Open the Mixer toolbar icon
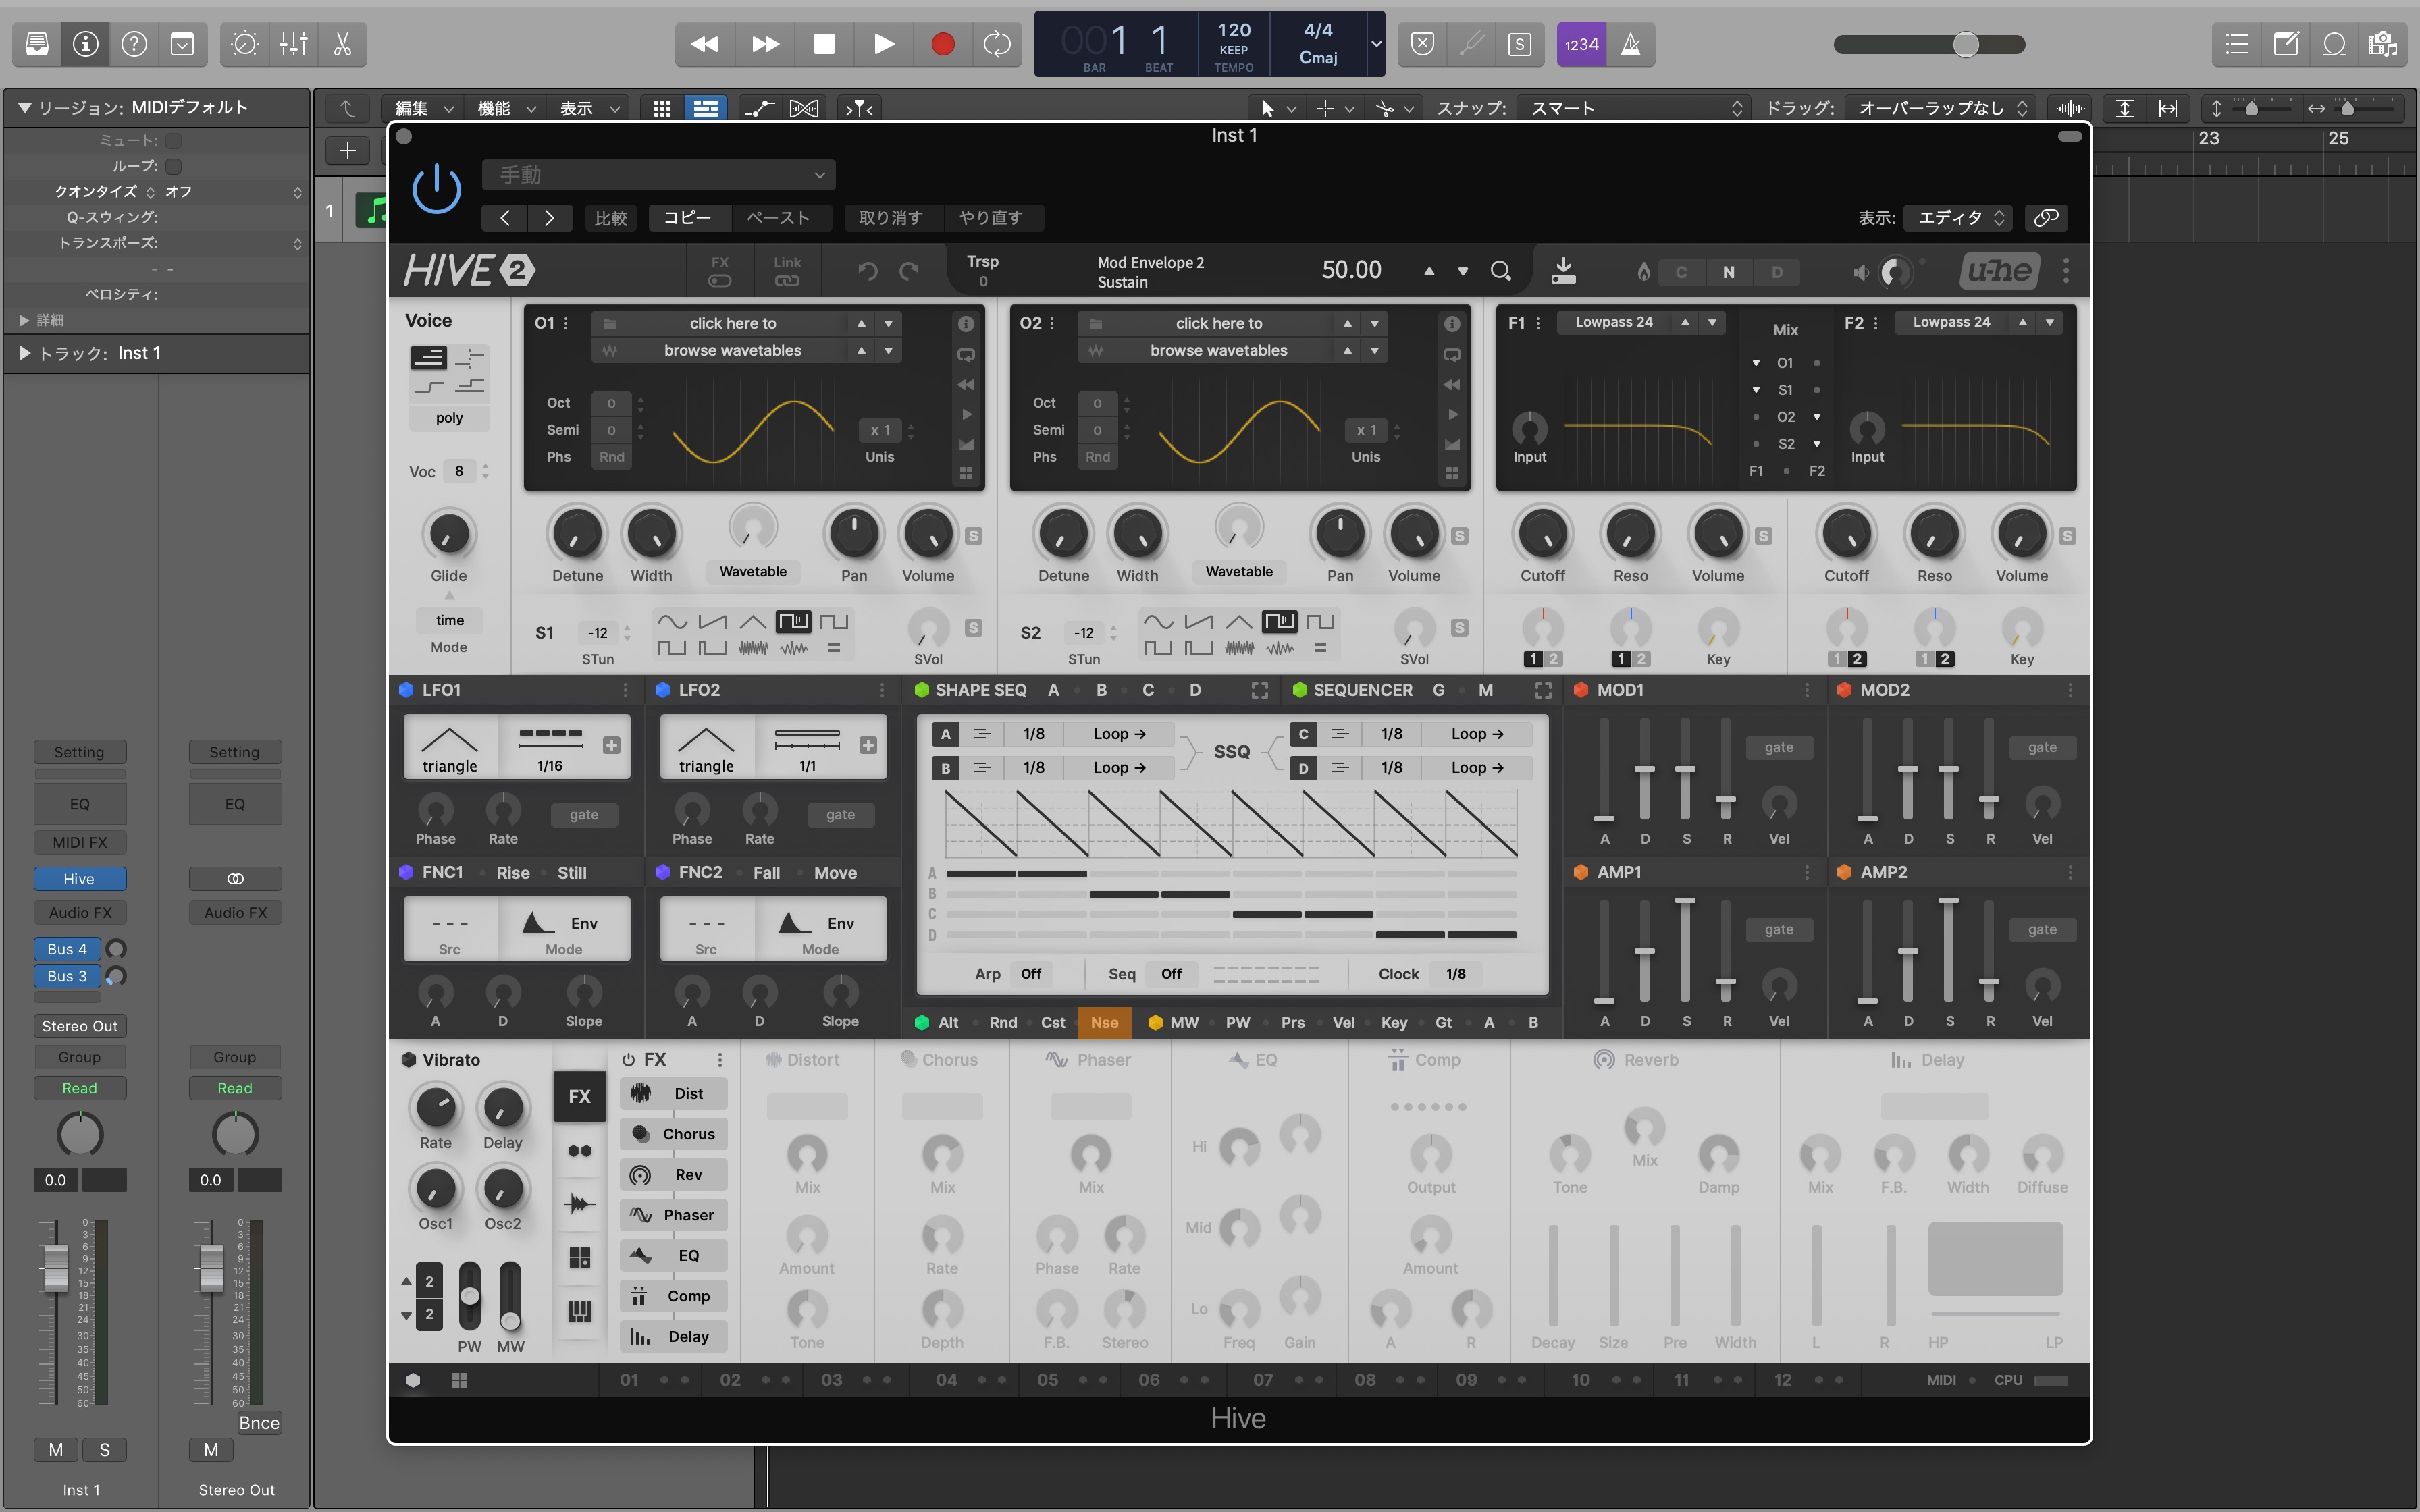Screen dimensions: 2420x1512 293,44
